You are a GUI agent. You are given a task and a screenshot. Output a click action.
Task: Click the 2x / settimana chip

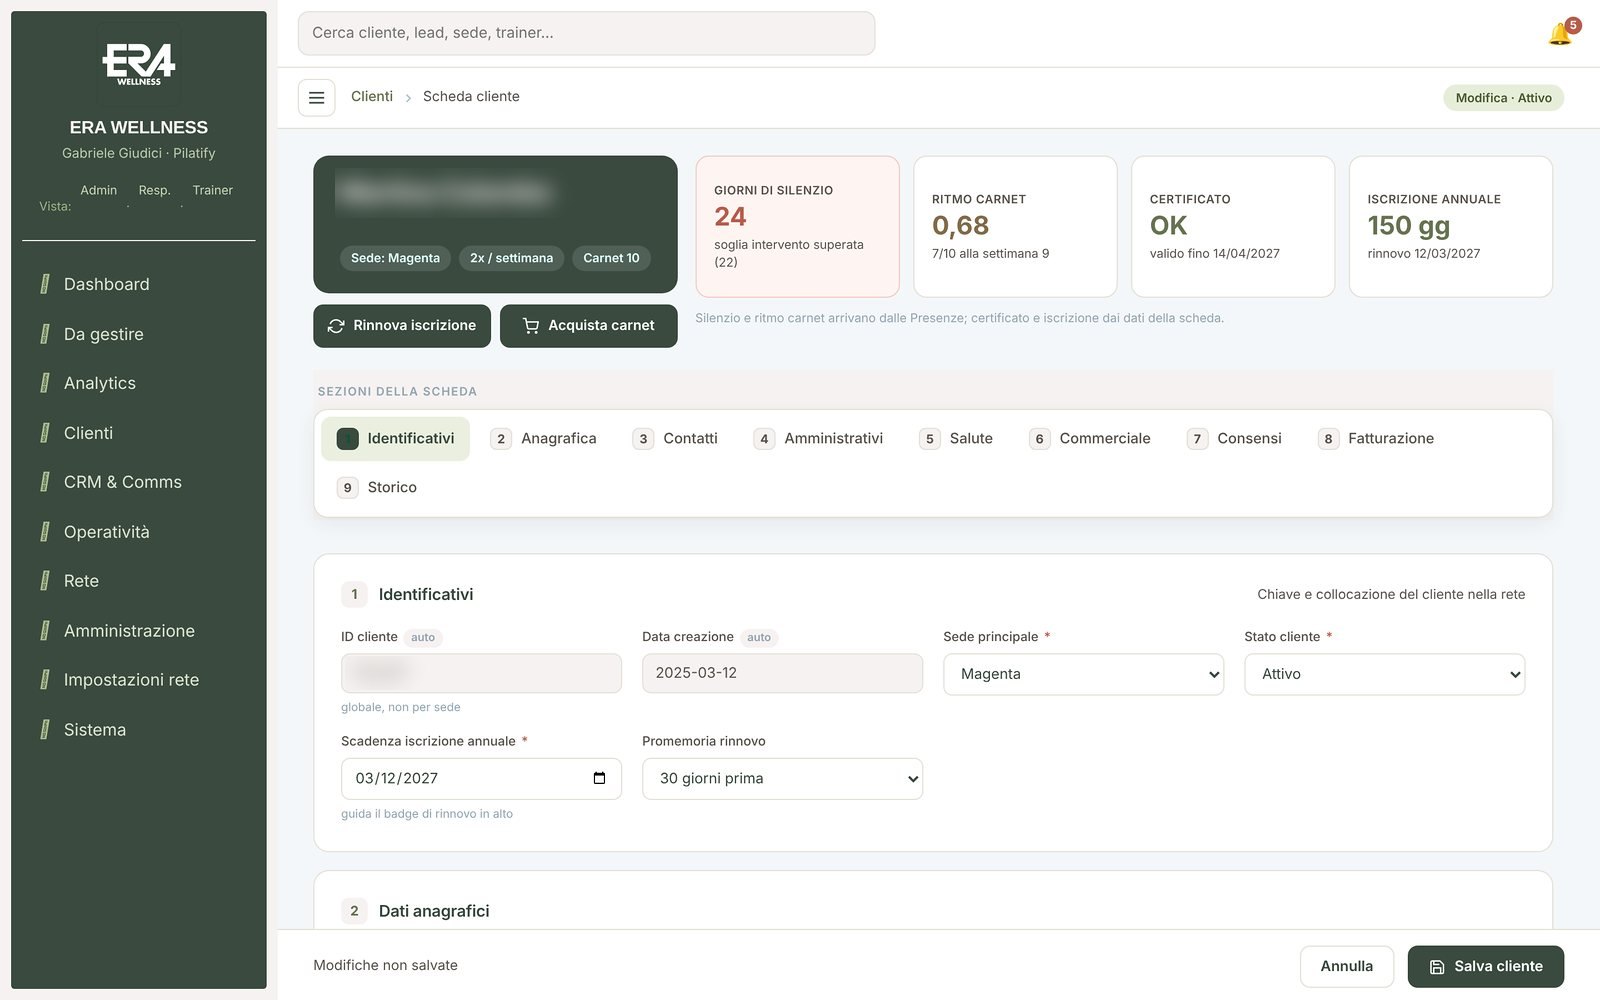pos(511,258)
